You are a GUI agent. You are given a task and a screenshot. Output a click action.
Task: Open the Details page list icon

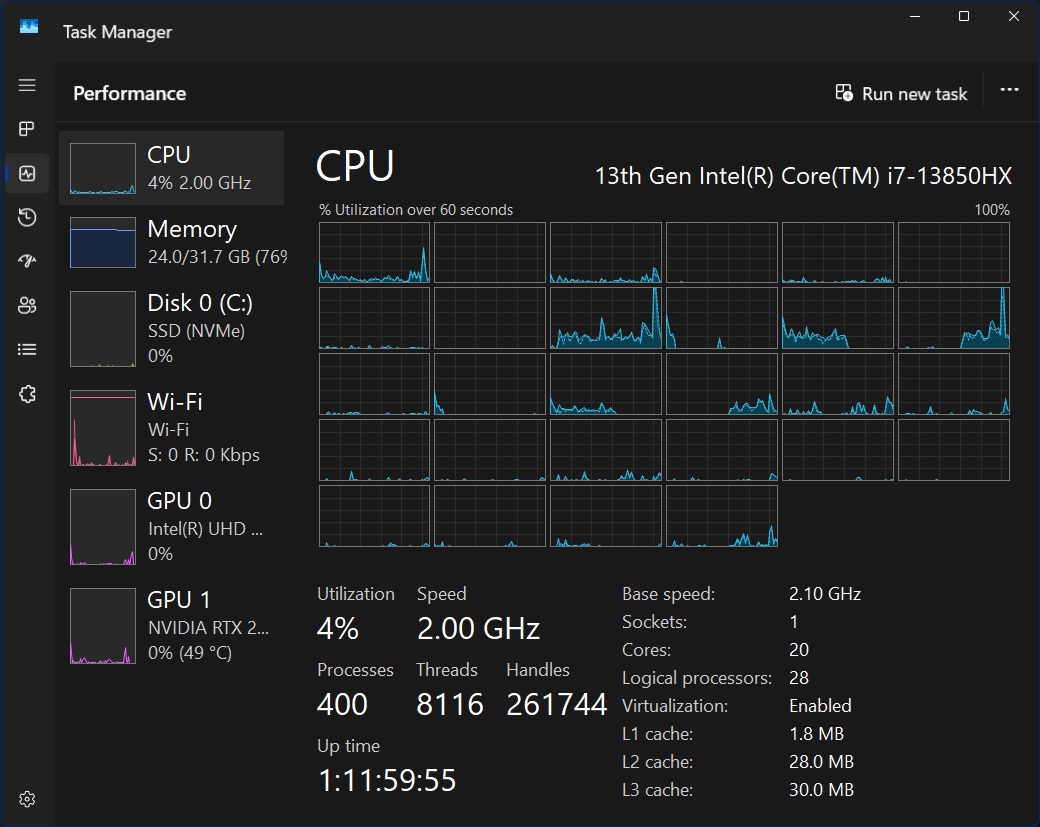coord(27,349)
